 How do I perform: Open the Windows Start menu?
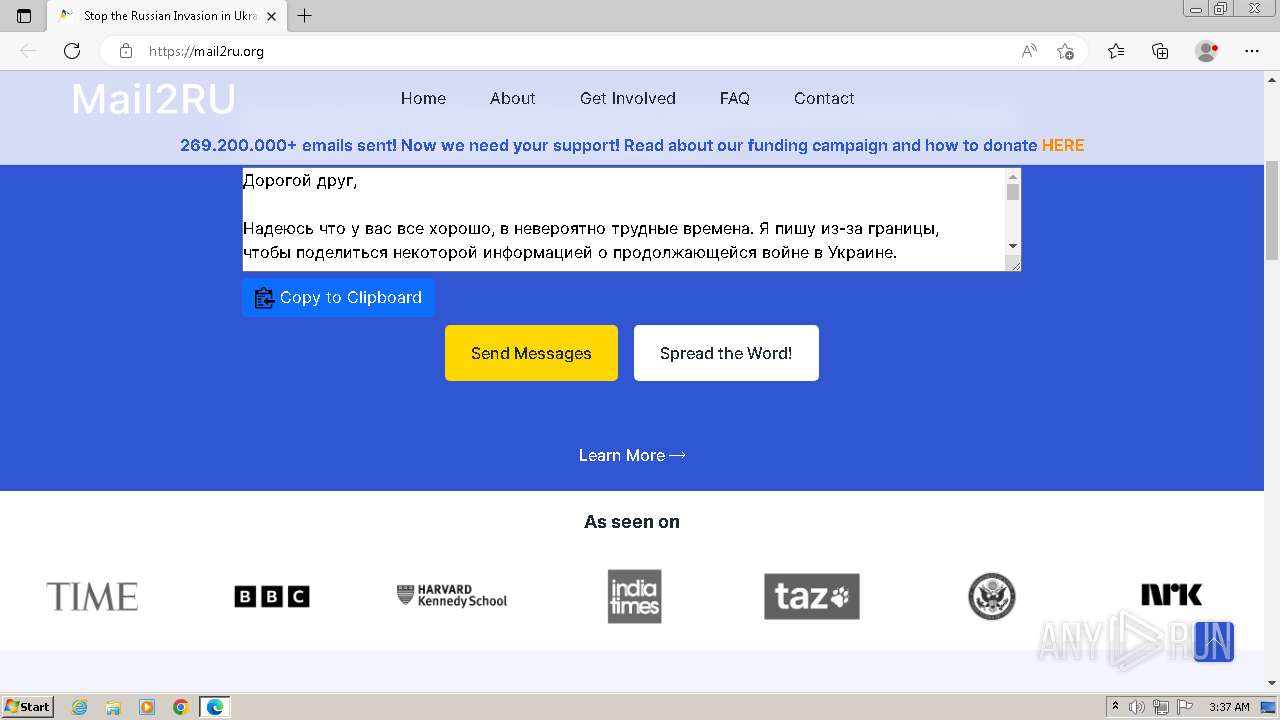27,707
